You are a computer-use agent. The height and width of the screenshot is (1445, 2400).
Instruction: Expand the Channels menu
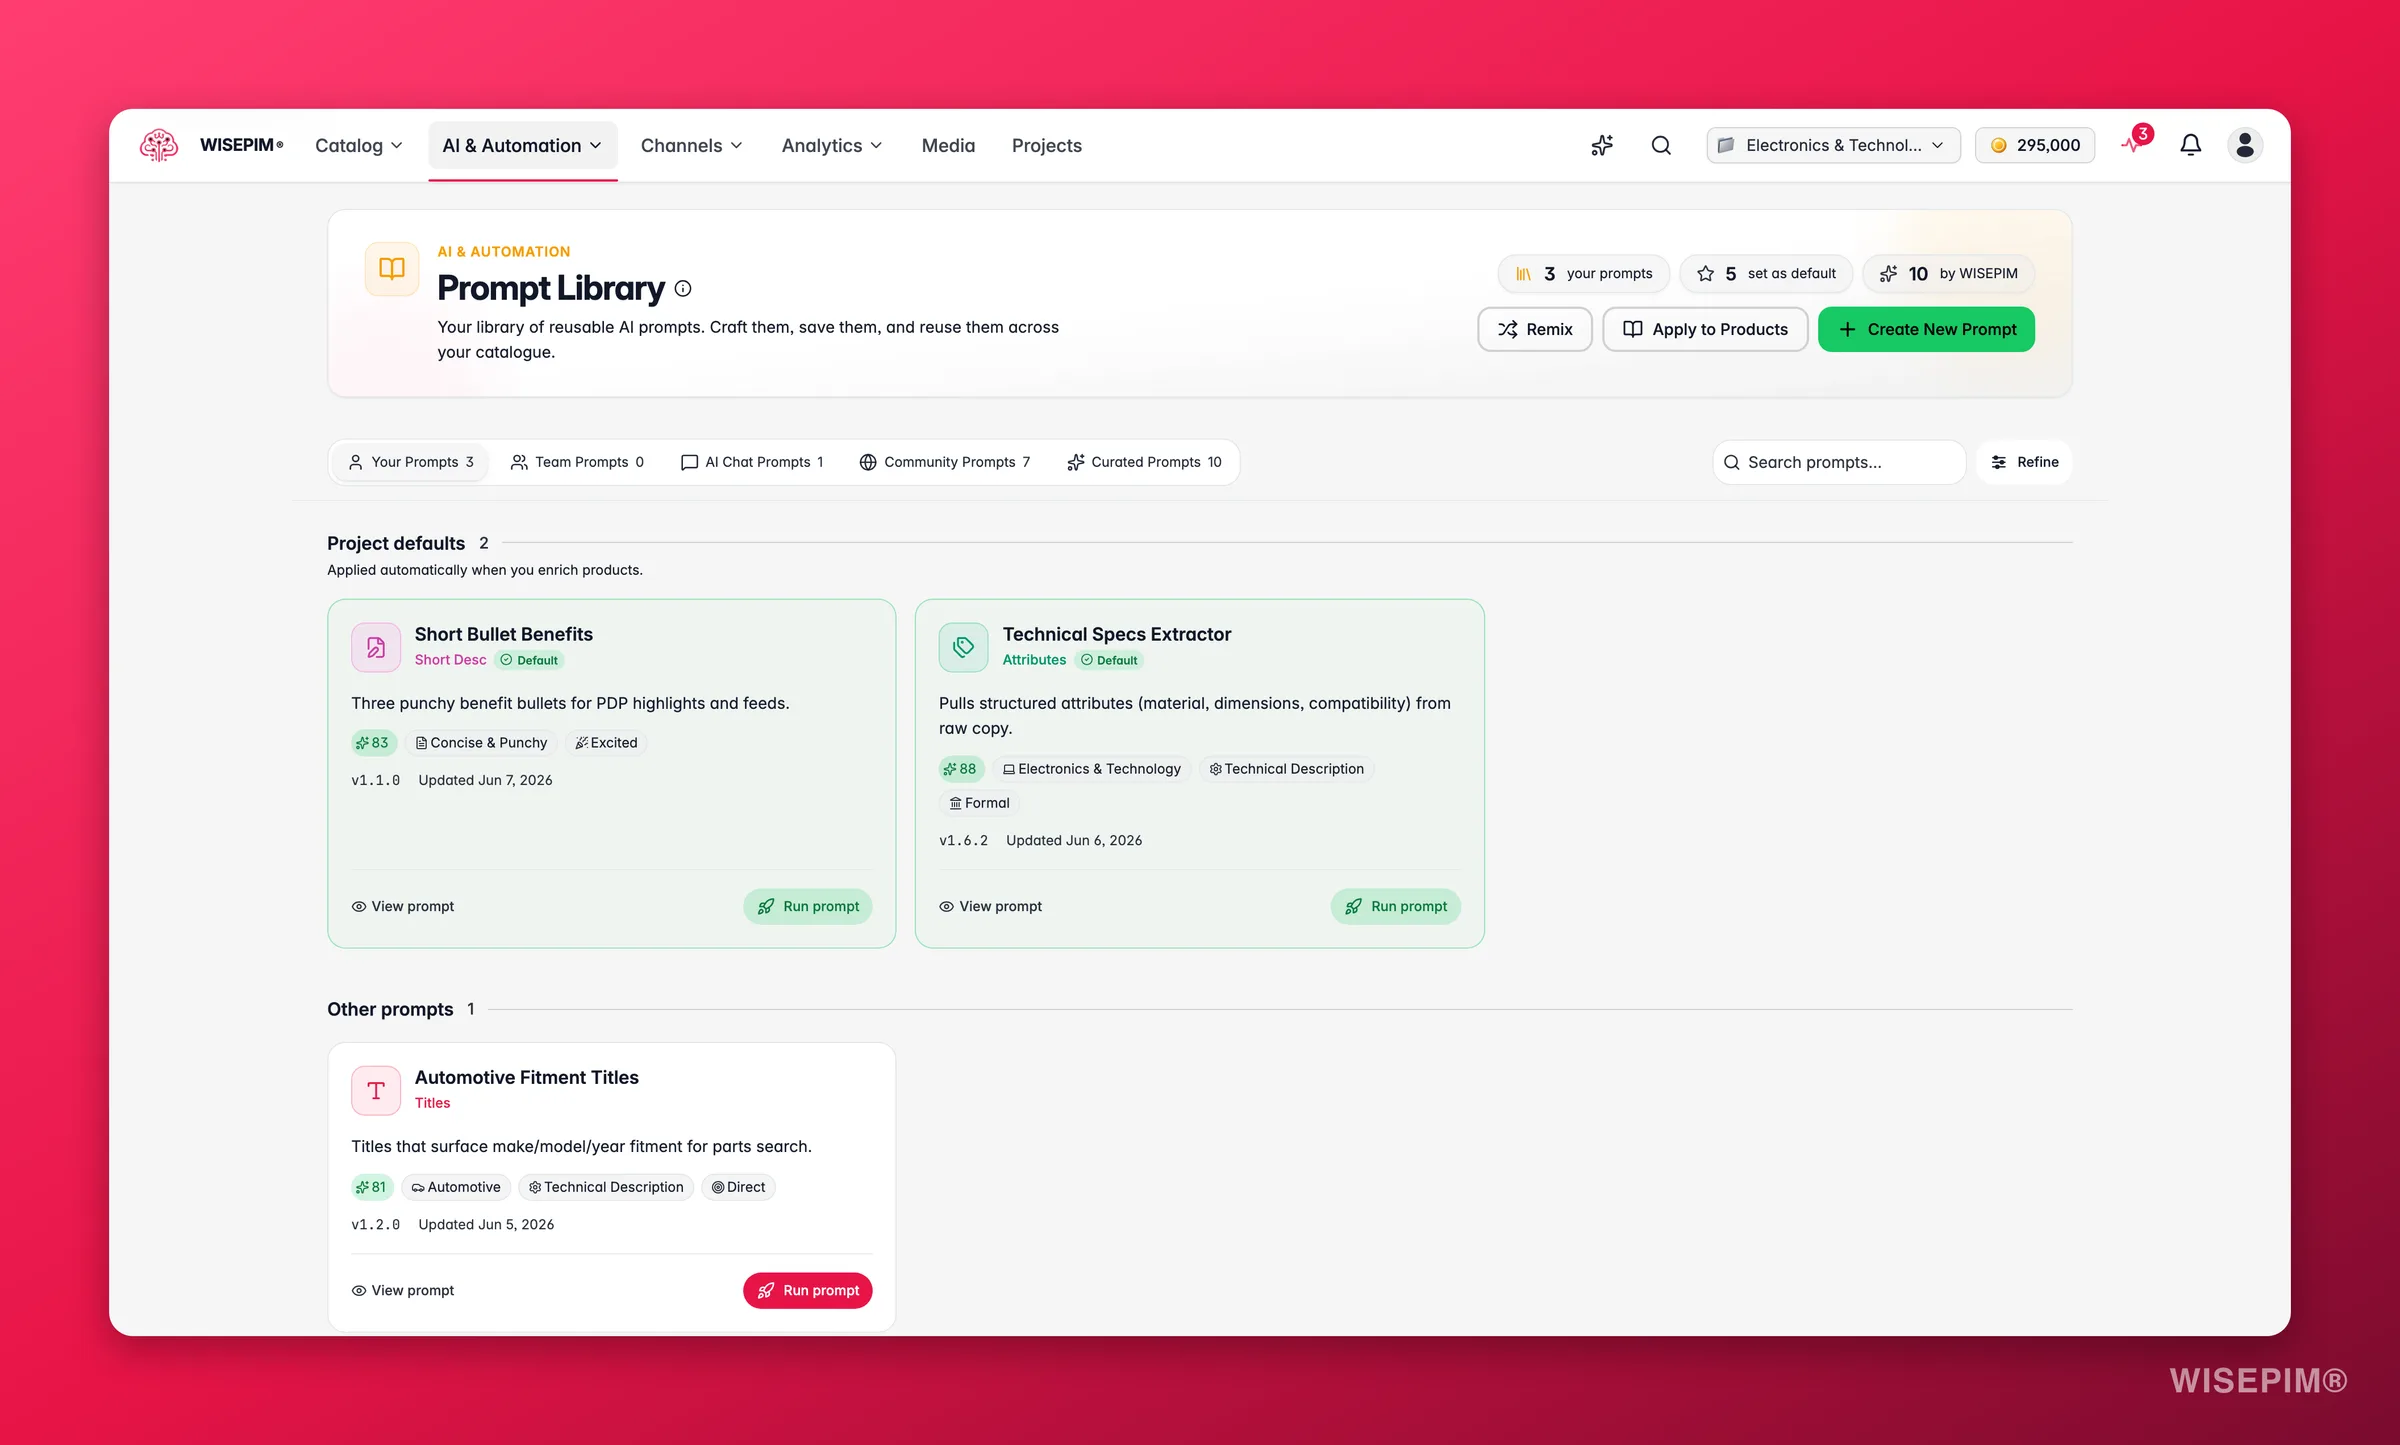point(692,145)
